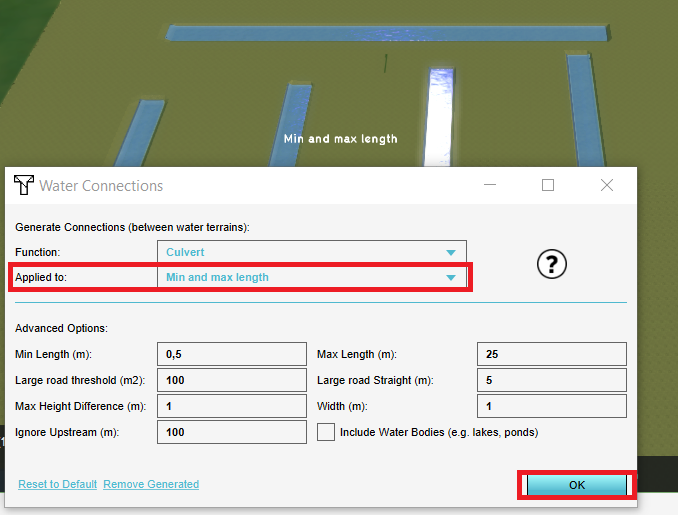Select the Min Length input field
The width and height of the screenshot is (678, 515).
(x=231, y=354)
